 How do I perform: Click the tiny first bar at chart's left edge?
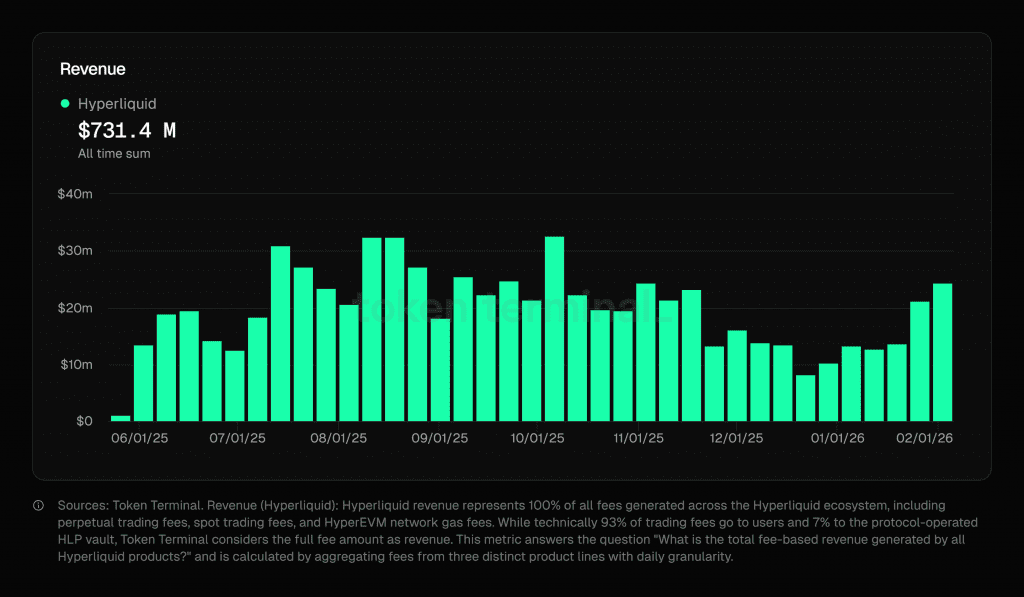tap(121, 418)
